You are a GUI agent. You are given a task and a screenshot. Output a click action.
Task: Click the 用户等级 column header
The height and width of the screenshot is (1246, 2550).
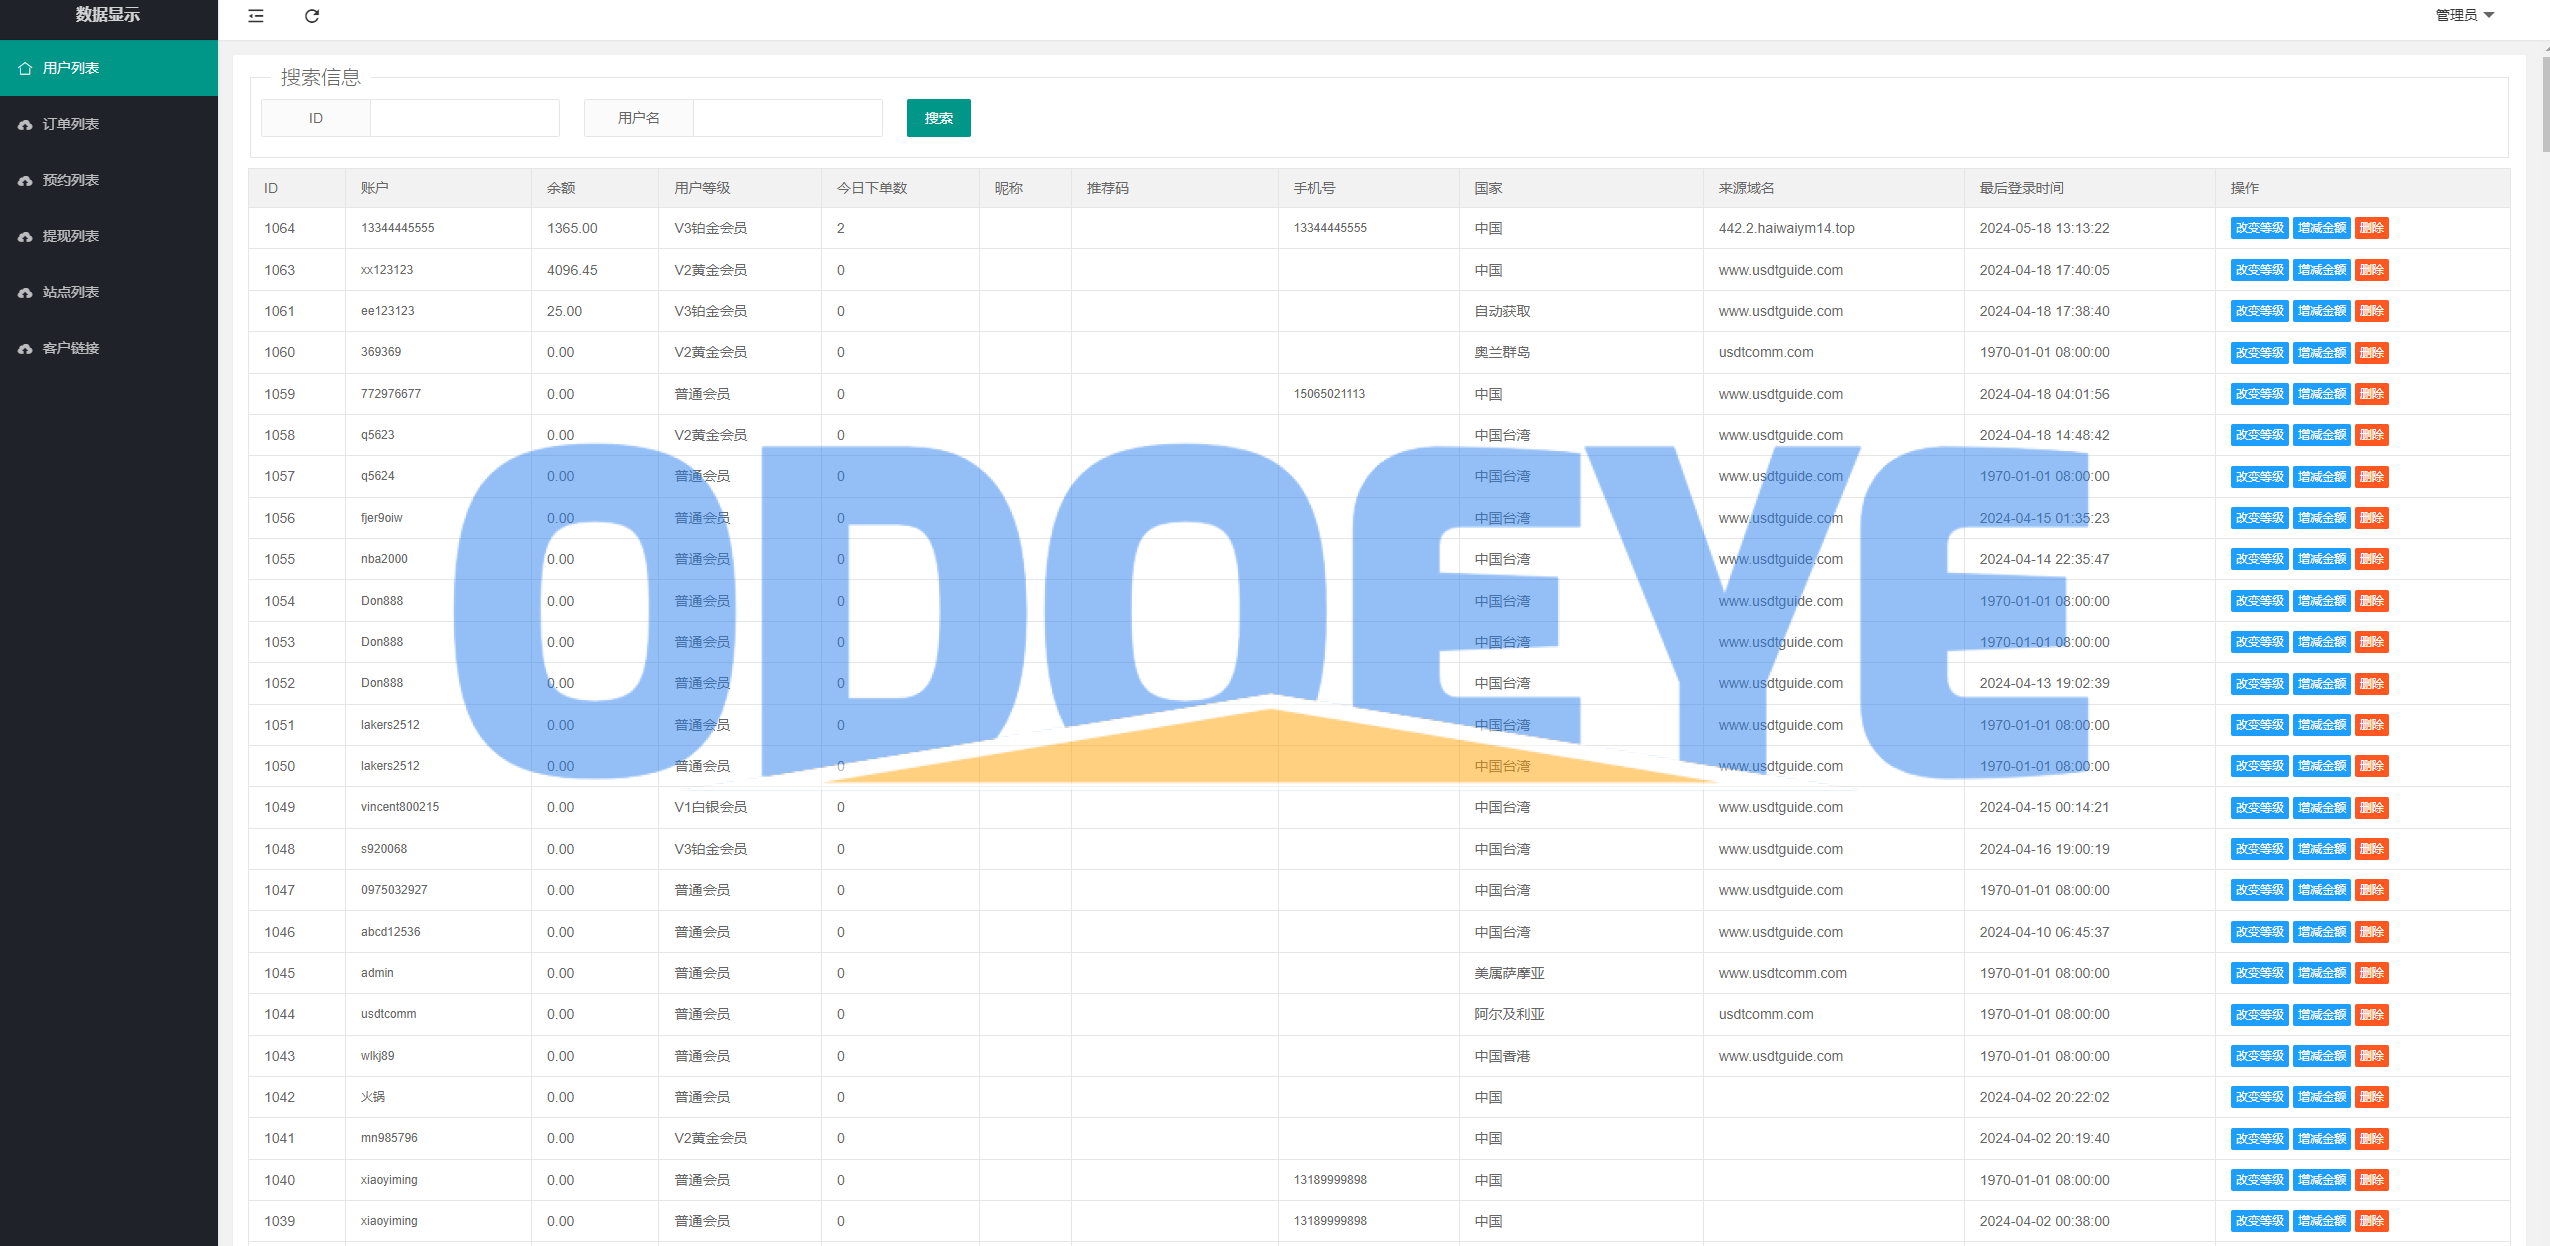pos(702,188)
